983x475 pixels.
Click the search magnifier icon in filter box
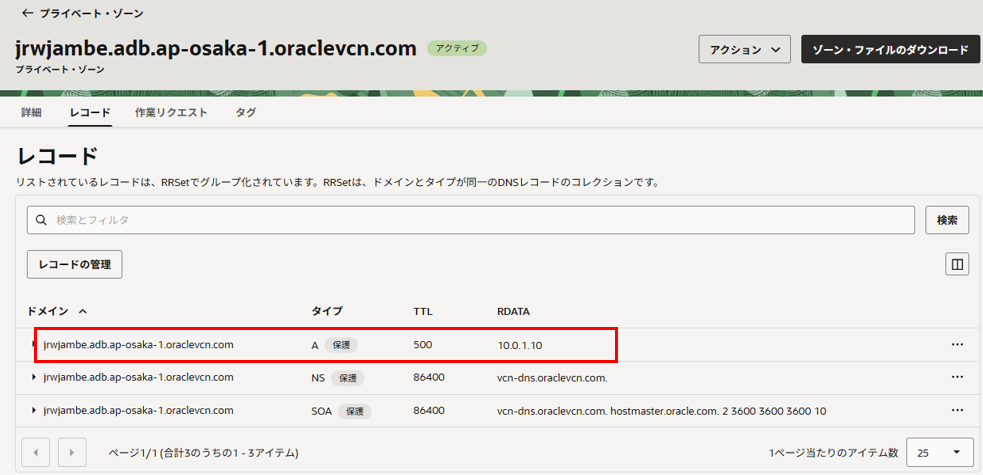click(x=42, y=220)
